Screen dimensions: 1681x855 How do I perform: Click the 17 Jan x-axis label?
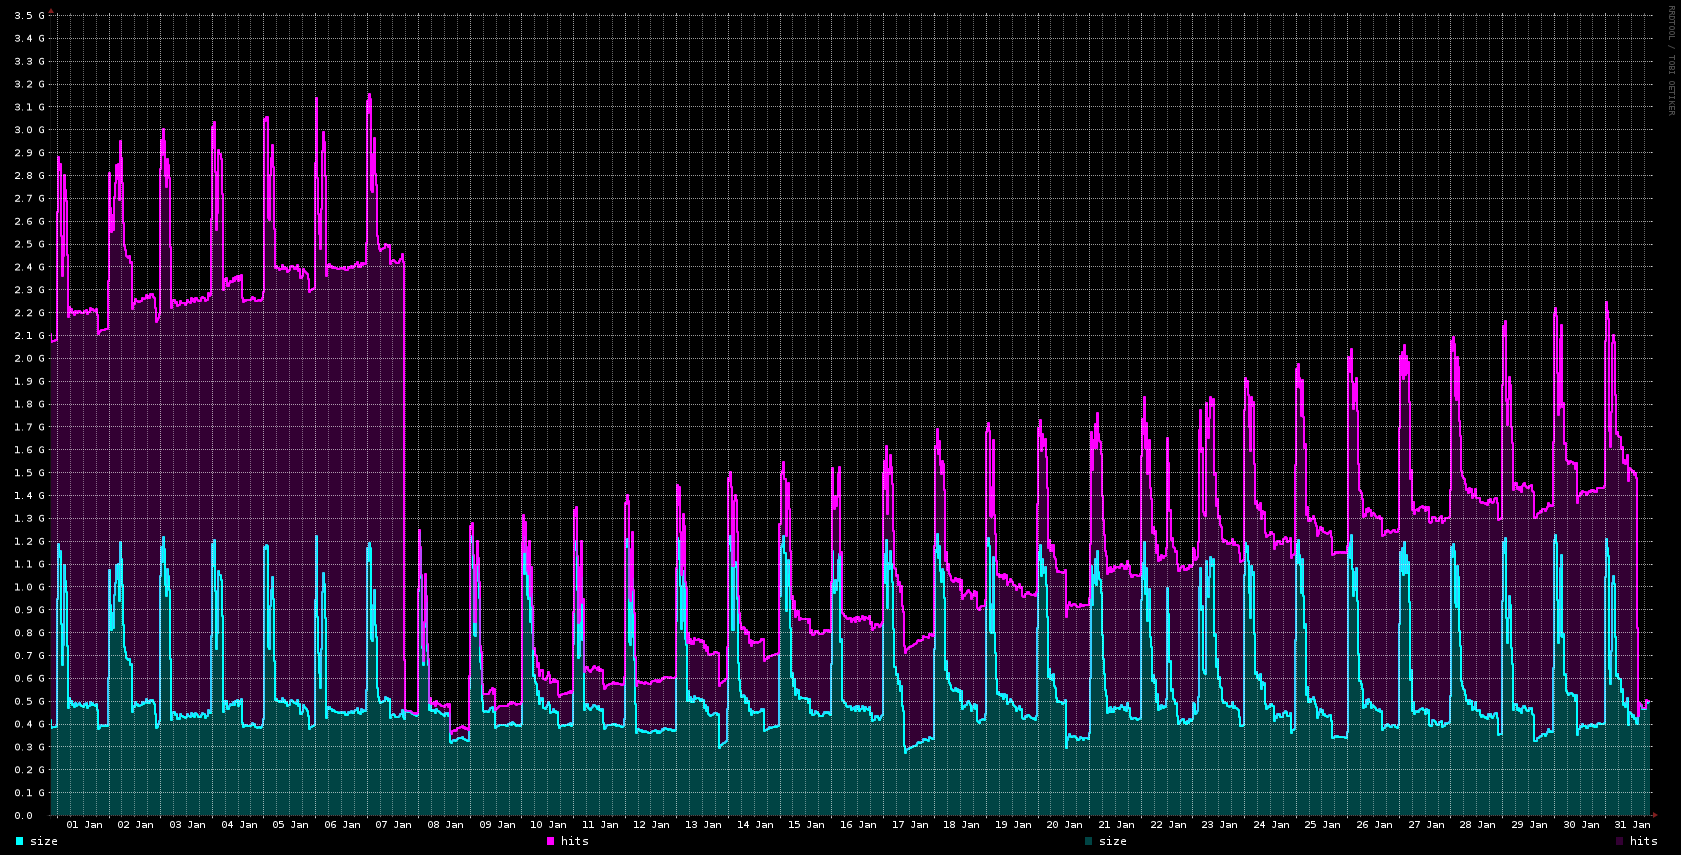tap(910, 825)
